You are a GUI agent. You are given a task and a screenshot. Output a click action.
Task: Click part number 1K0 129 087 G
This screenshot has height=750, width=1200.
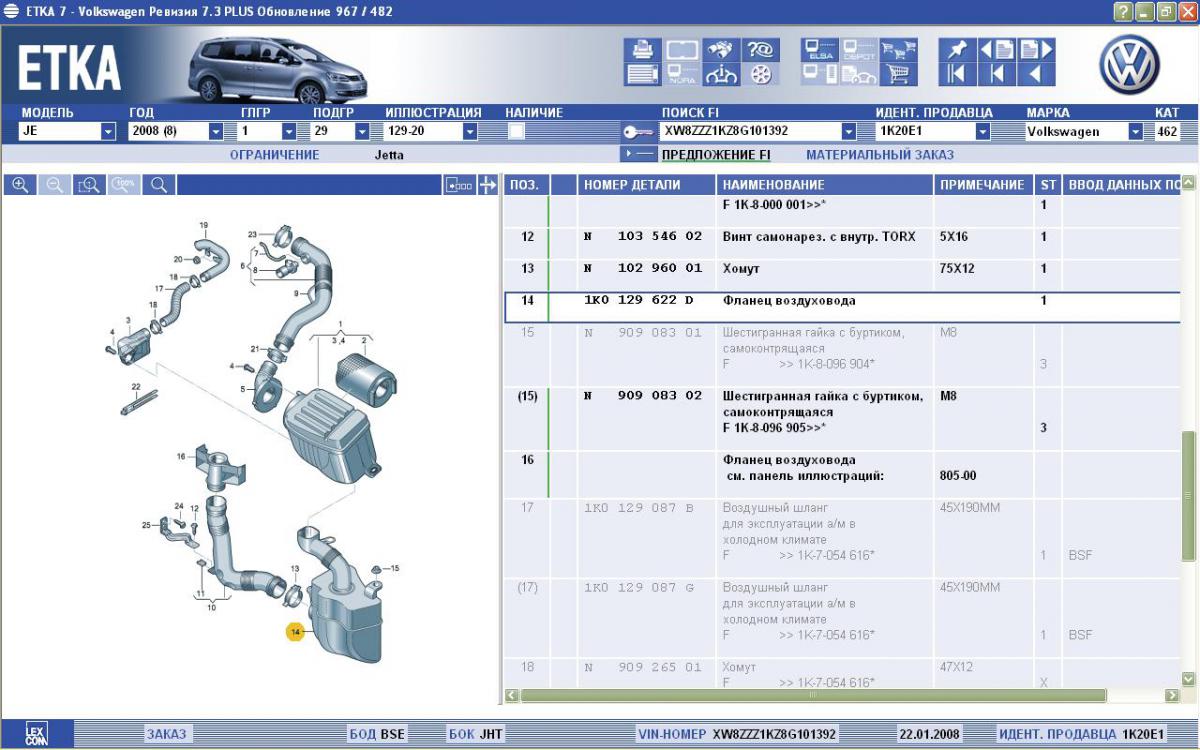click(x=638, y=588)
